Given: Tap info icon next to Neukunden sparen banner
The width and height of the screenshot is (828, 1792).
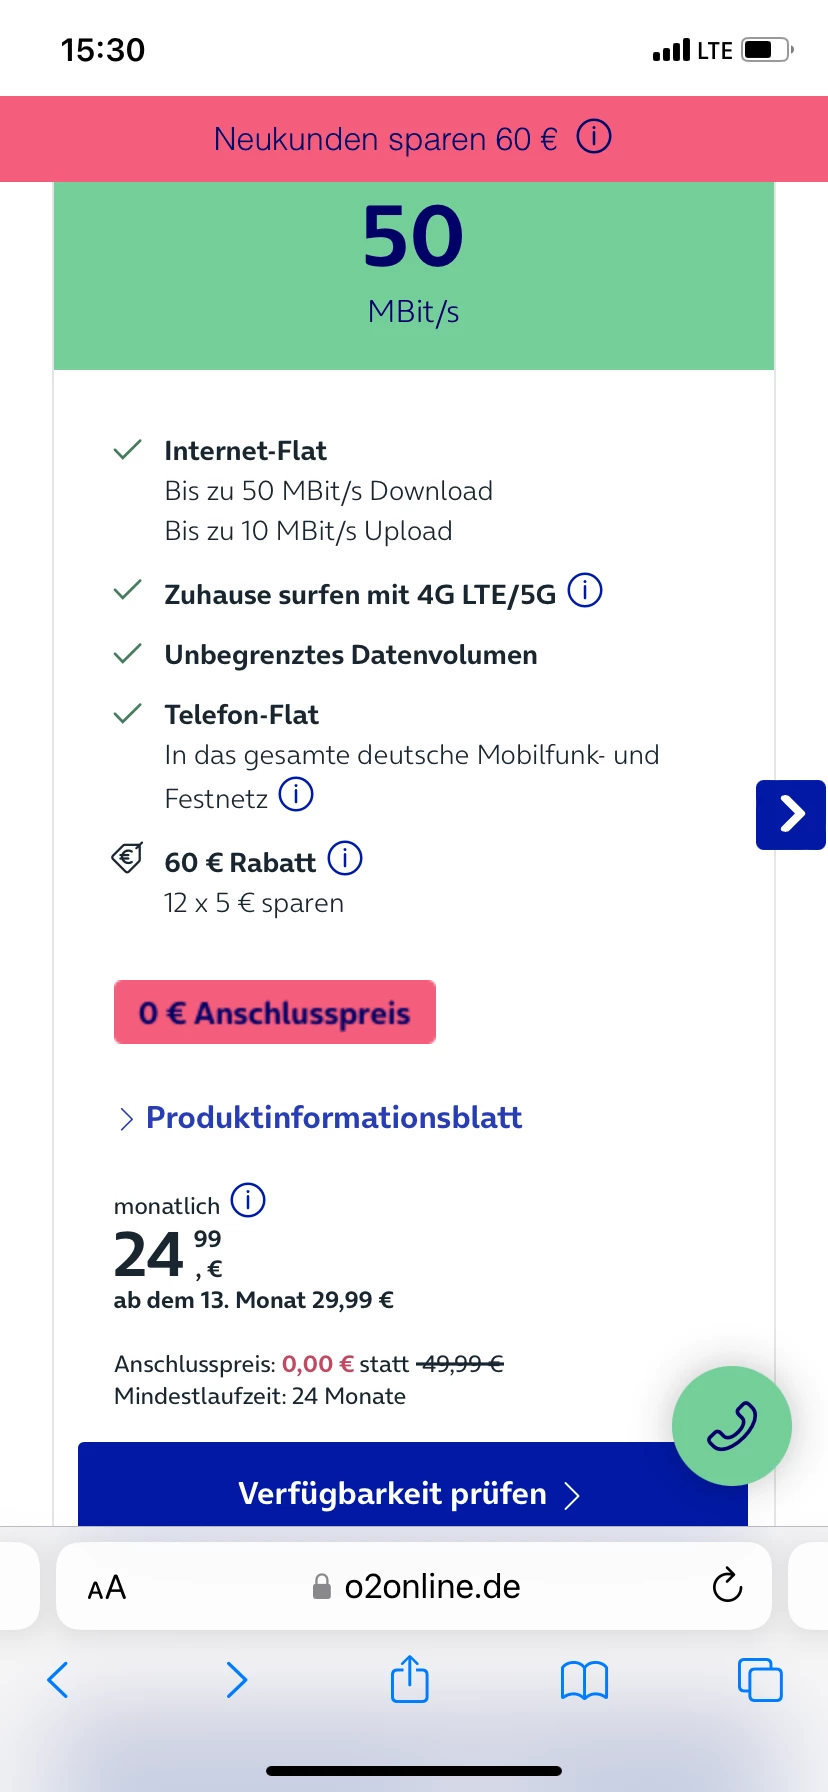Looking at the screenshot, I should point(594,136).
